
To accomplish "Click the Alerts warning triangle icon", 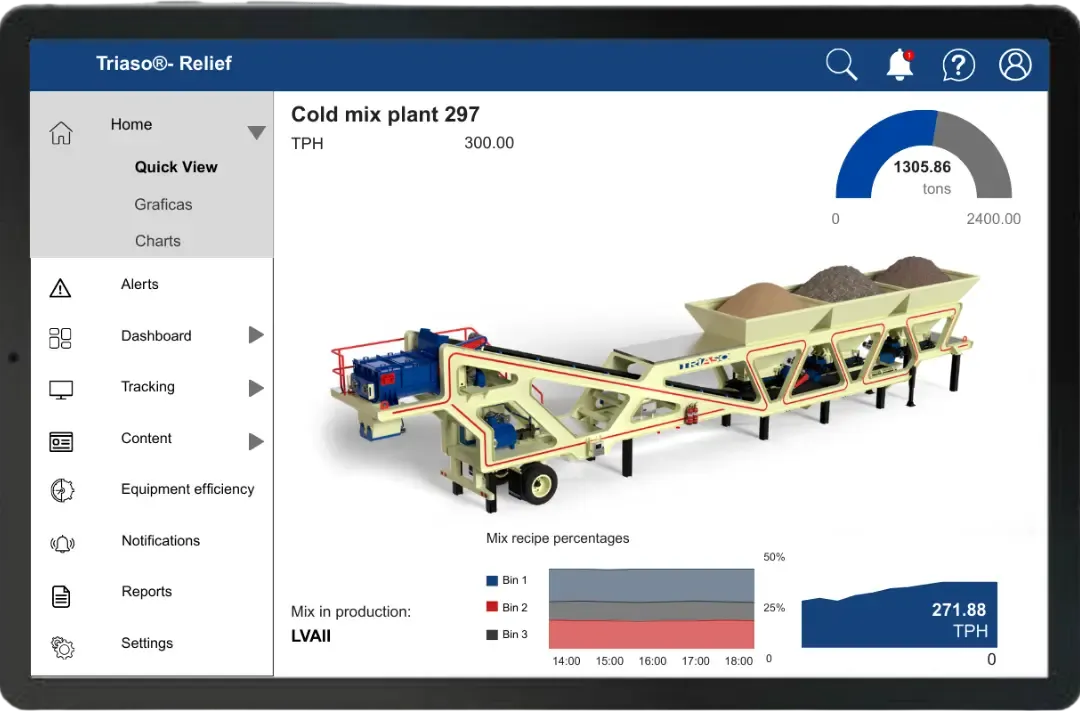I will click(61, 289).
